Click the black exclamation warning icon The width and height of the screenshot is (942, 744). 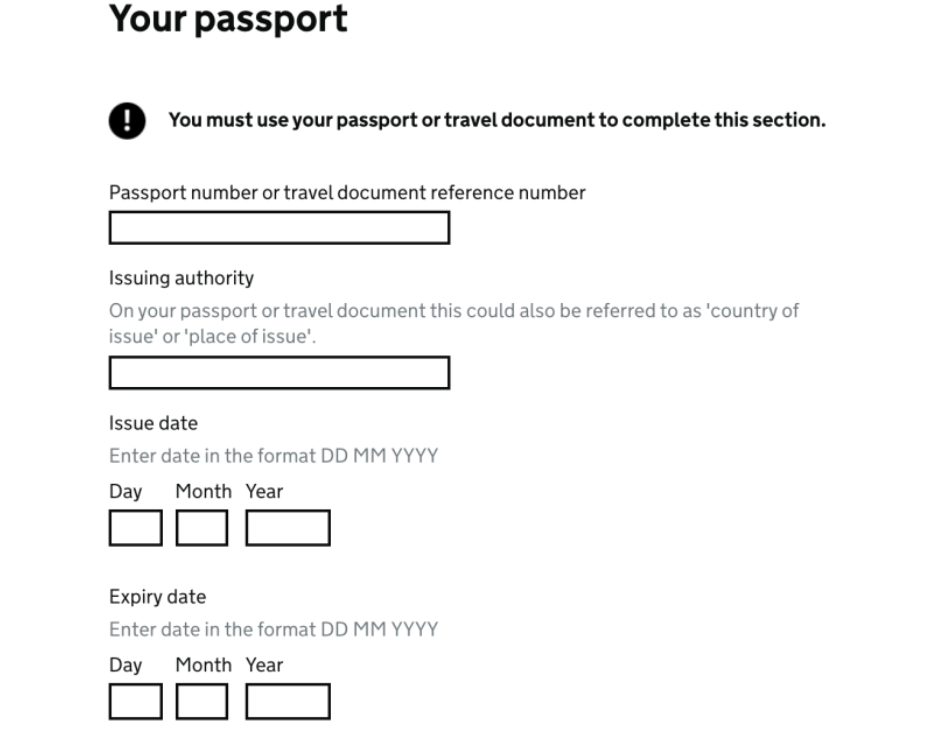pyautogui.click(x=127, y=121)
